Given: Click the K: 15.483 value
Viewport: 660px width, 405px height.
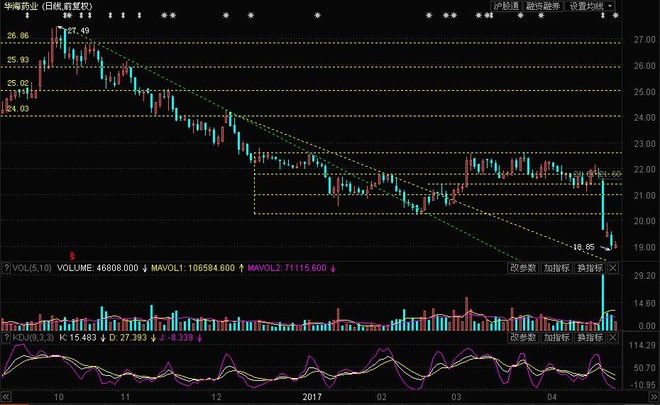Looking at the screenshot, I should click(x=78, y=338).
